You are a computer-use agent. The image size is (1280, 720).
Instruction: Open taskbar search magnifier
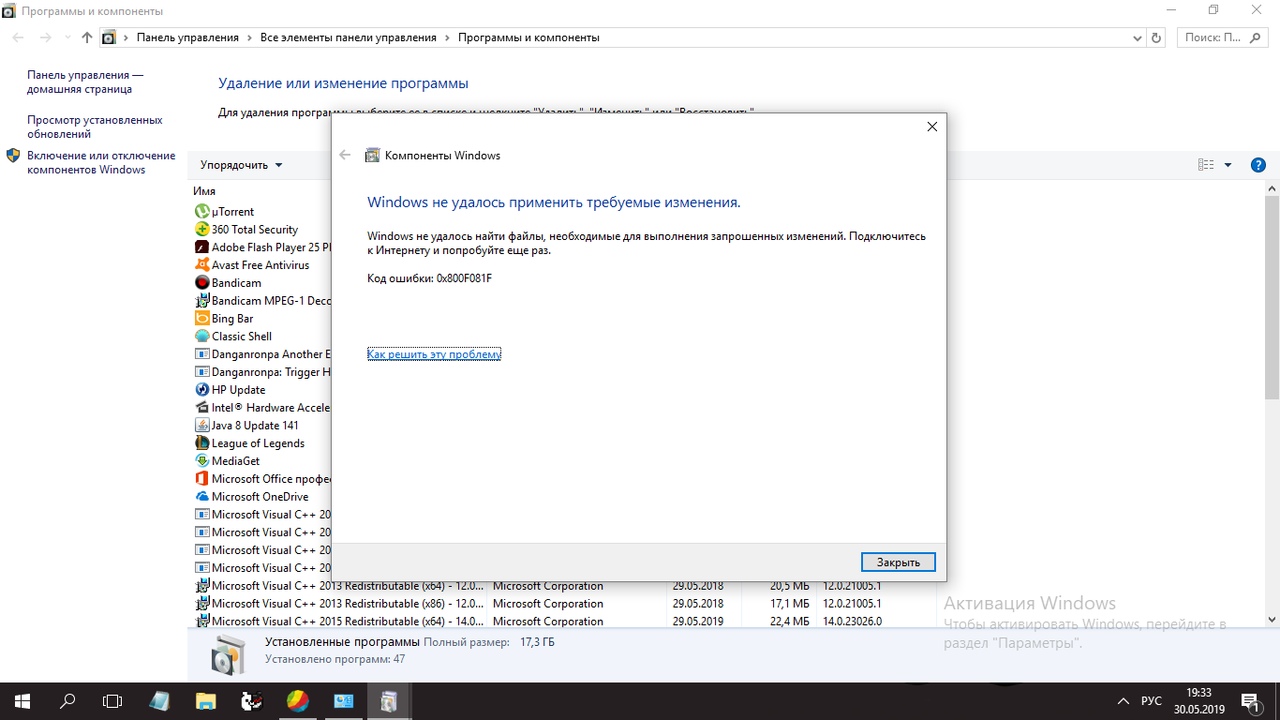[68, 701]
